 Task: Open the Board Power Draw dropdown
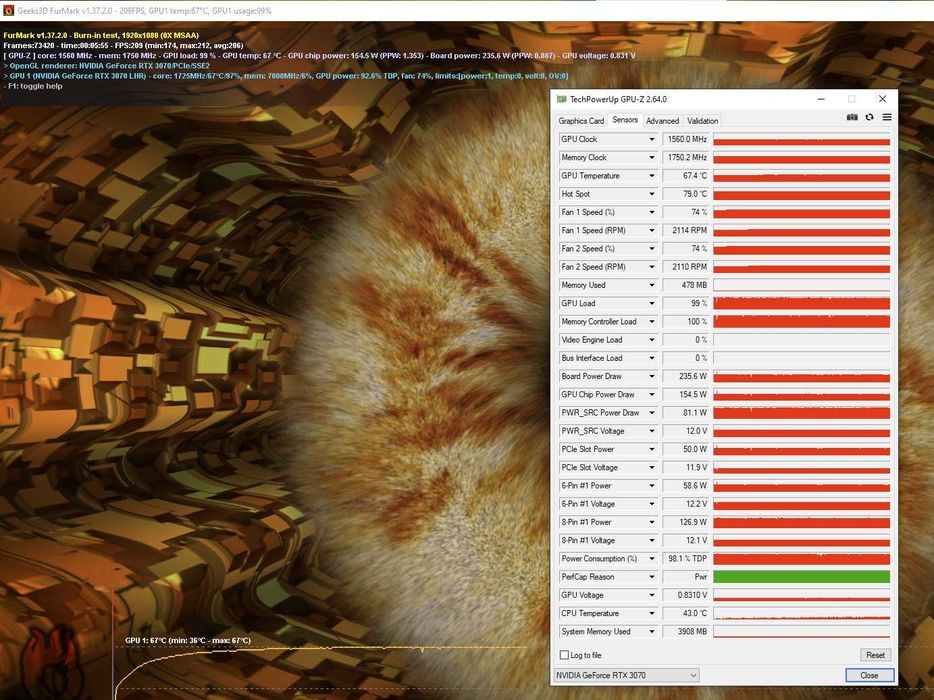[x=652, y=376]
